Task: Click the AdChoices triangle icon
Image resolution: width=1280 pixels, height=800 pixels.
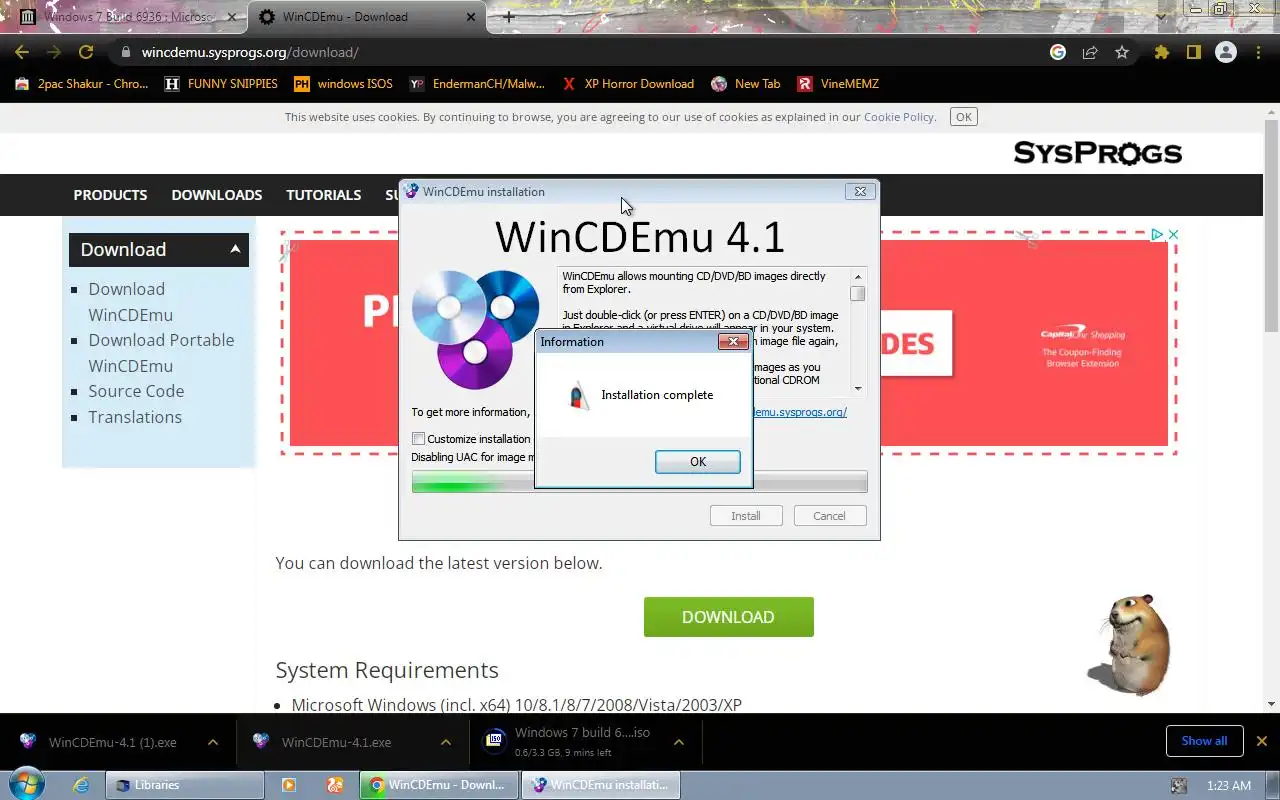Action: 1157,235
